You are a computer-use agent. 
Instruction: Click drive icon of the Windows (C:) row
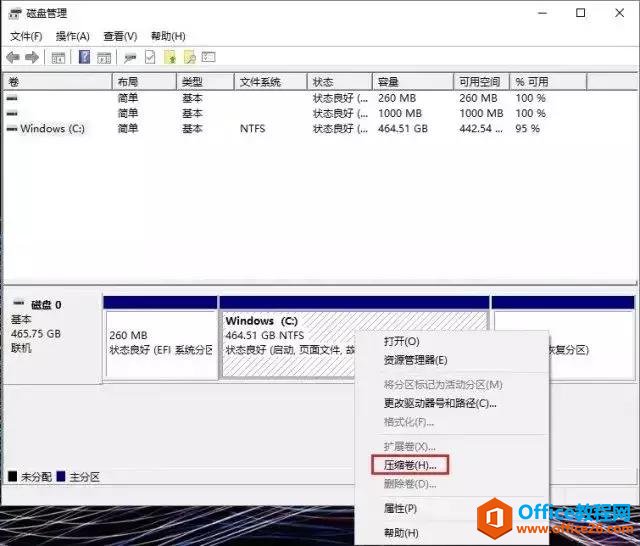(x=12, y=129)
